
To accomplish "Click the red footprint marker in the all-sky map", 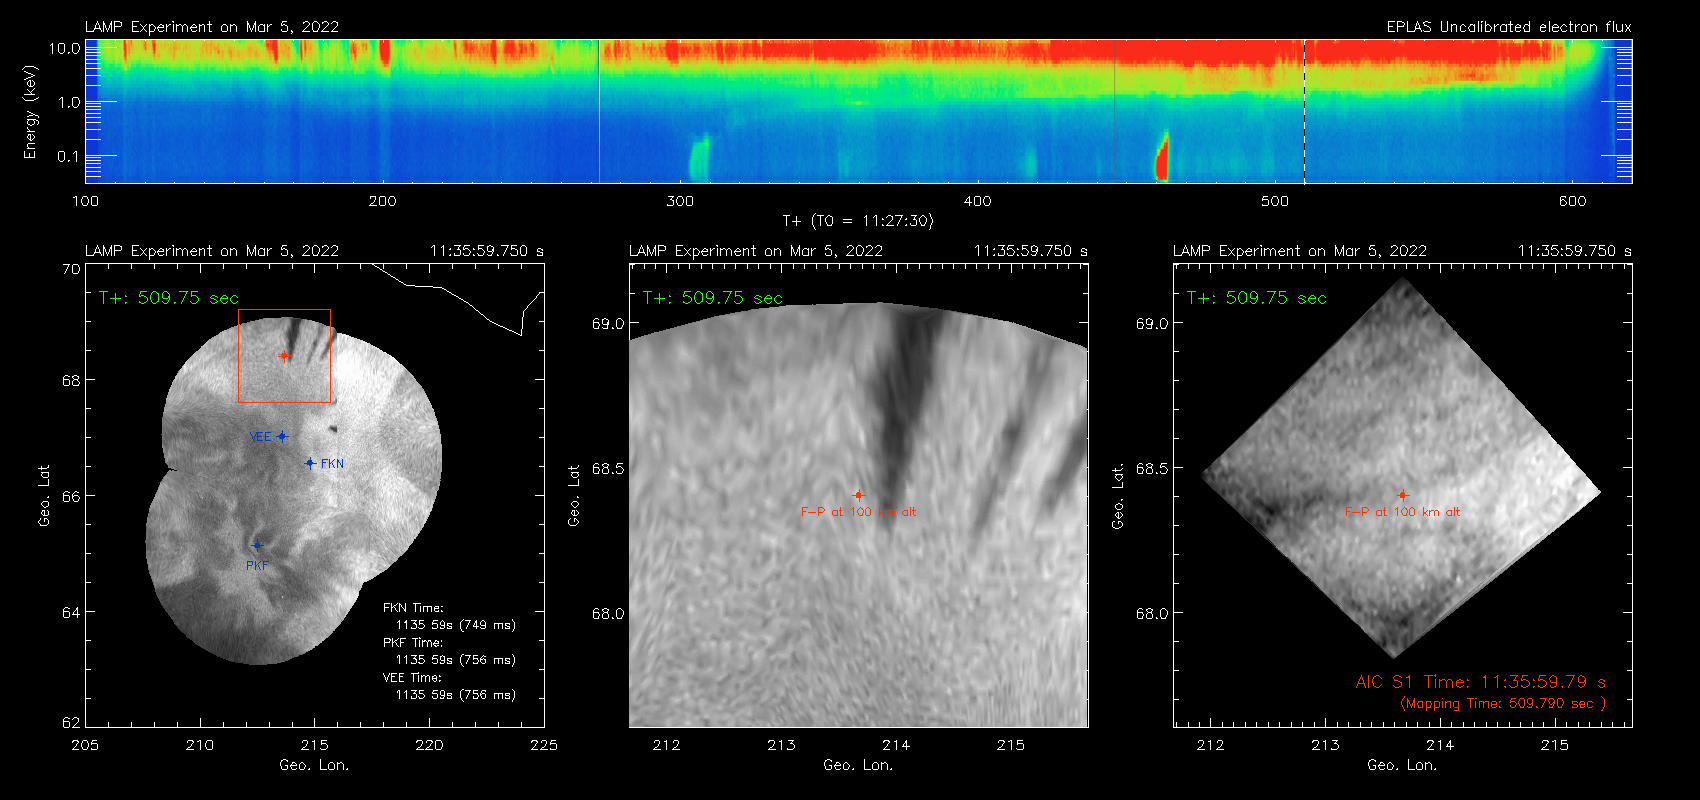I will tap(284, 356).
